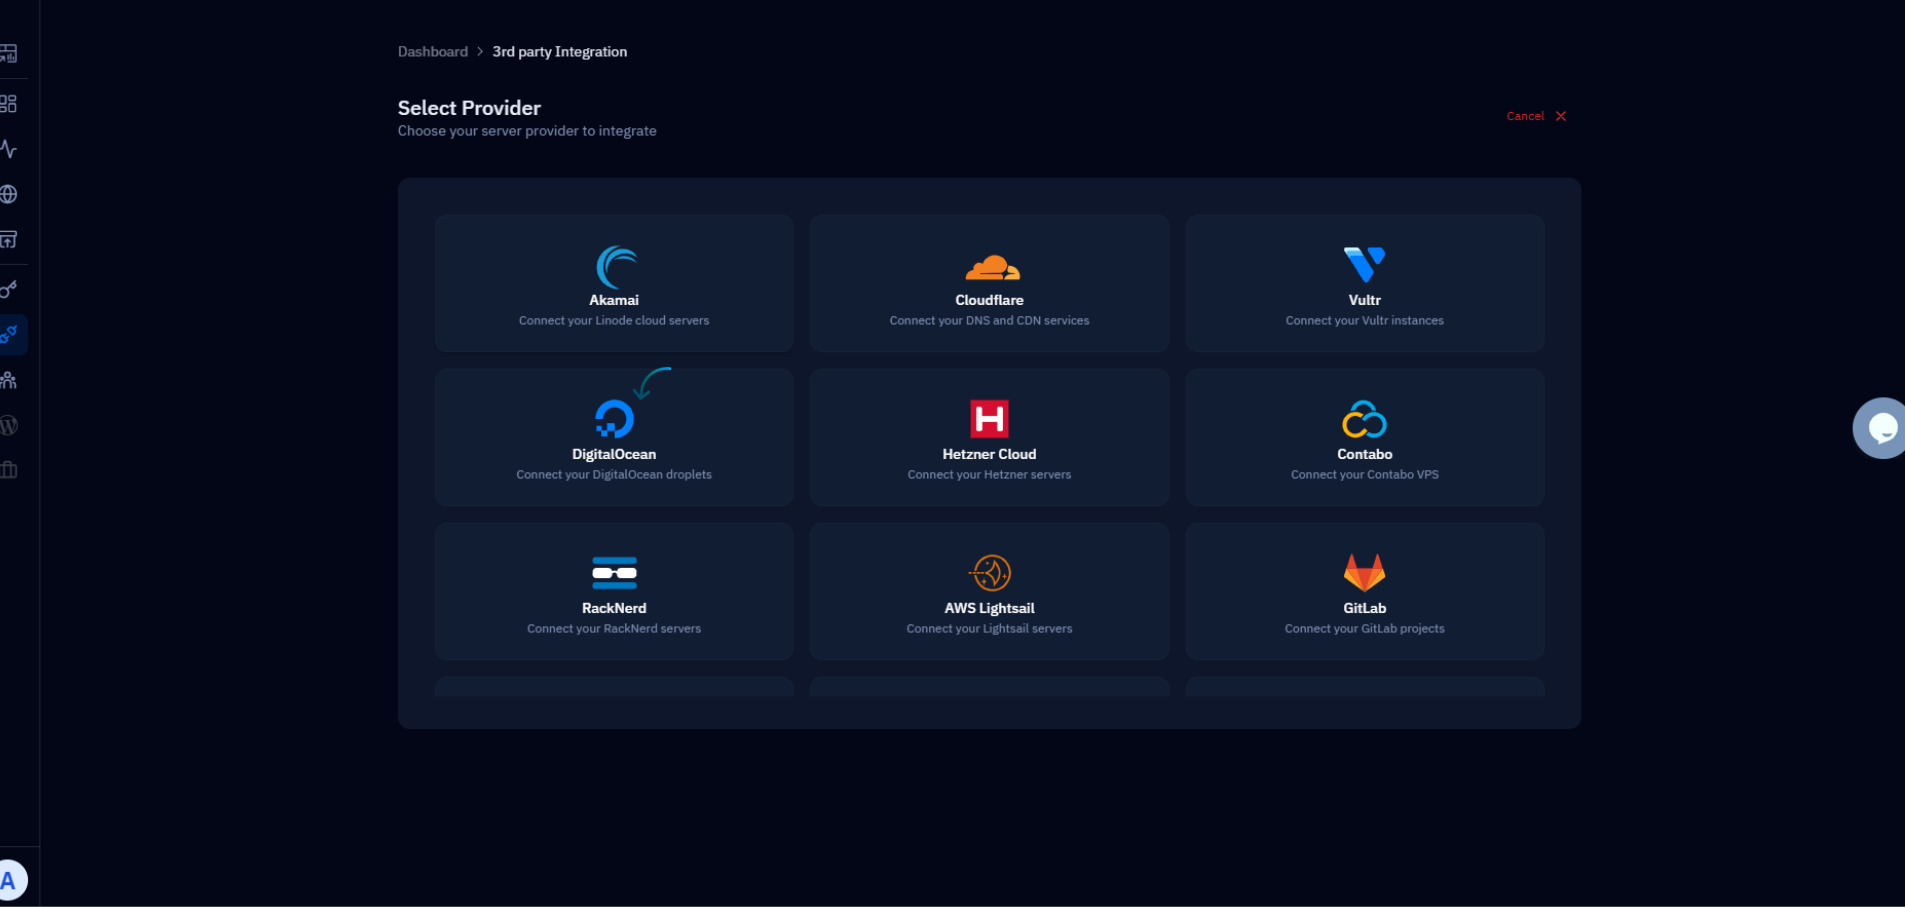Click the Akamai logo
1905x907 pixels.
point(616,267)
